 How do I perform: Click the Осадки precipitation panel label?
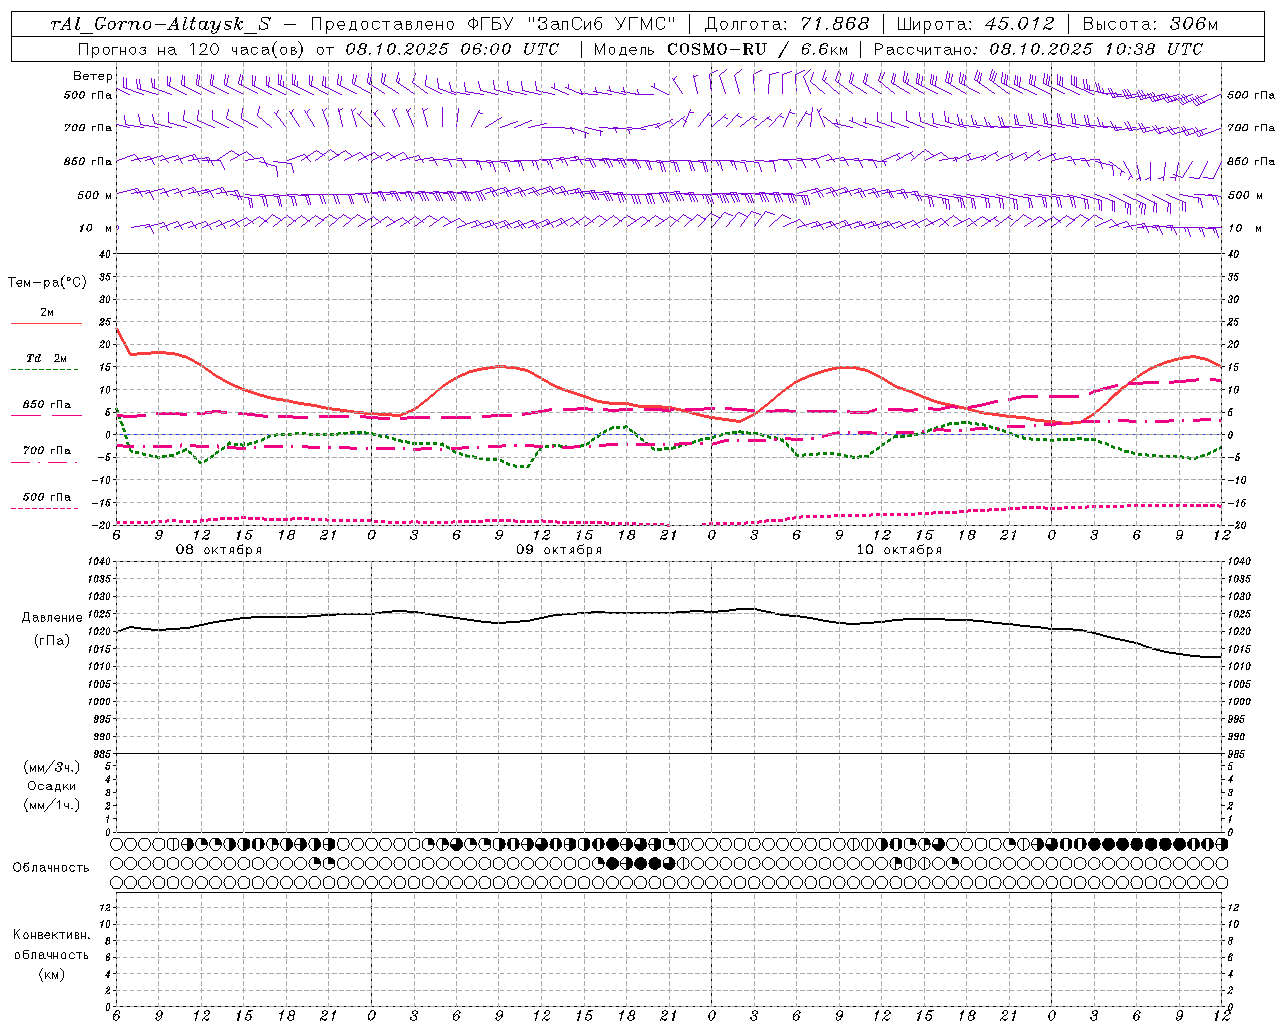[52, 786]
